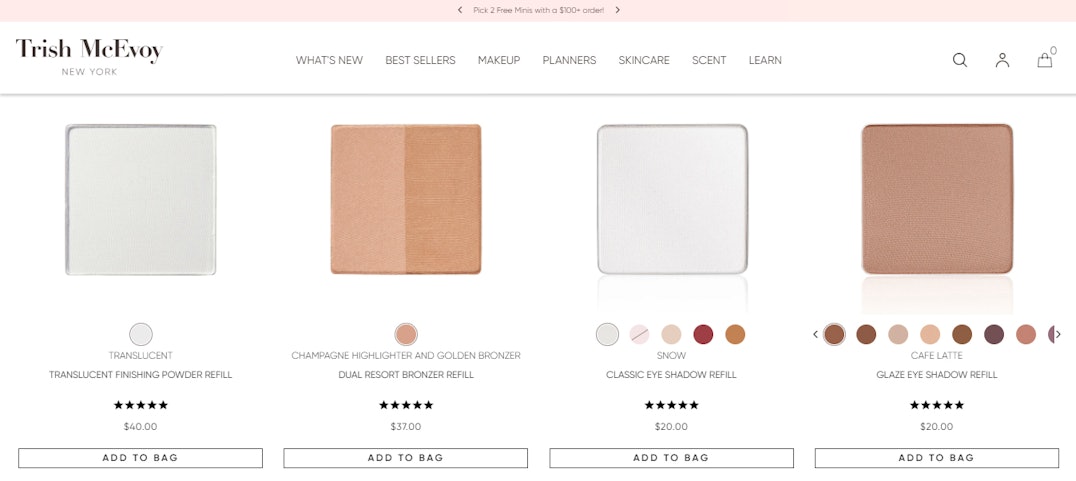Show next promo banner message
The width and height of the screenshot is (1076, 481).
pos(618,10)
